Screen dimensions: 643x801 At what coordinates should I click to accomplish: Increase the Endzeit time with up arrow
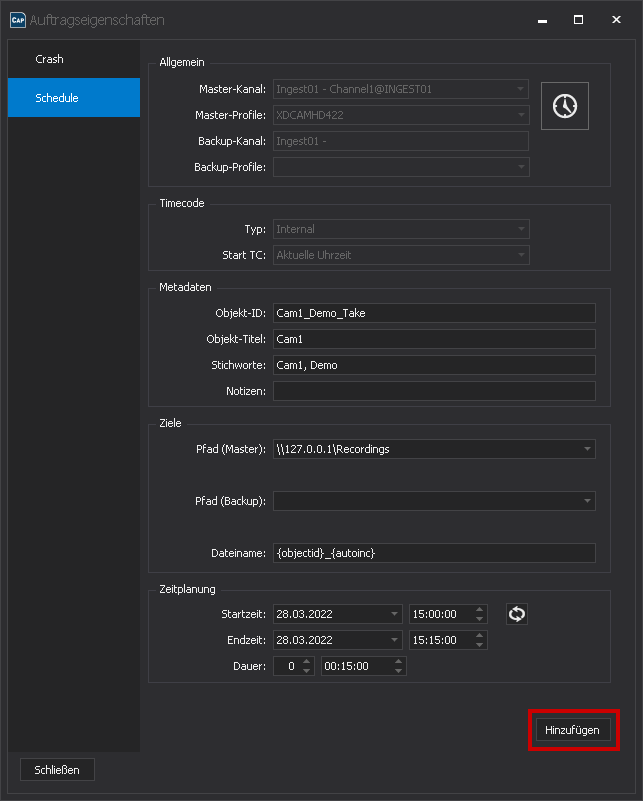(479, 635)
